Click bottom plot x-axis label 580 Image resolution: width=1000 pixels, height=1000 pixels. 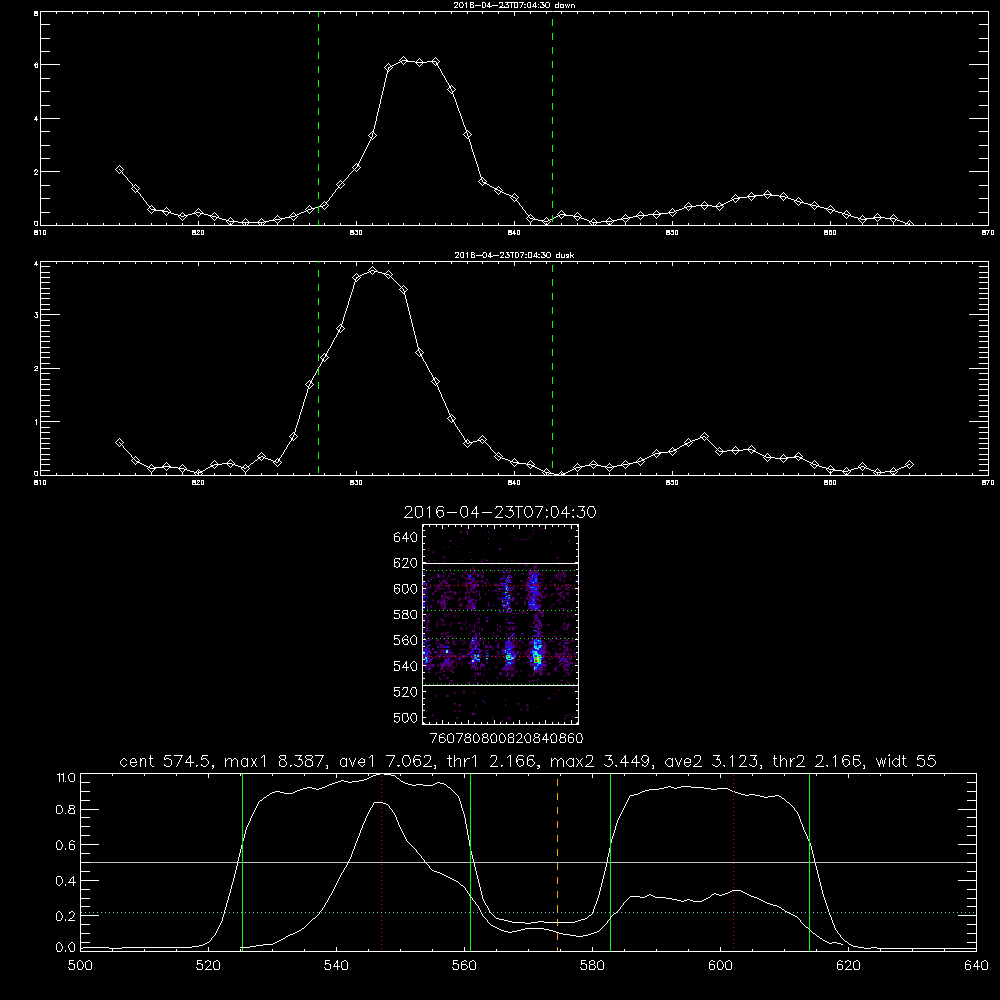(592, 966)
